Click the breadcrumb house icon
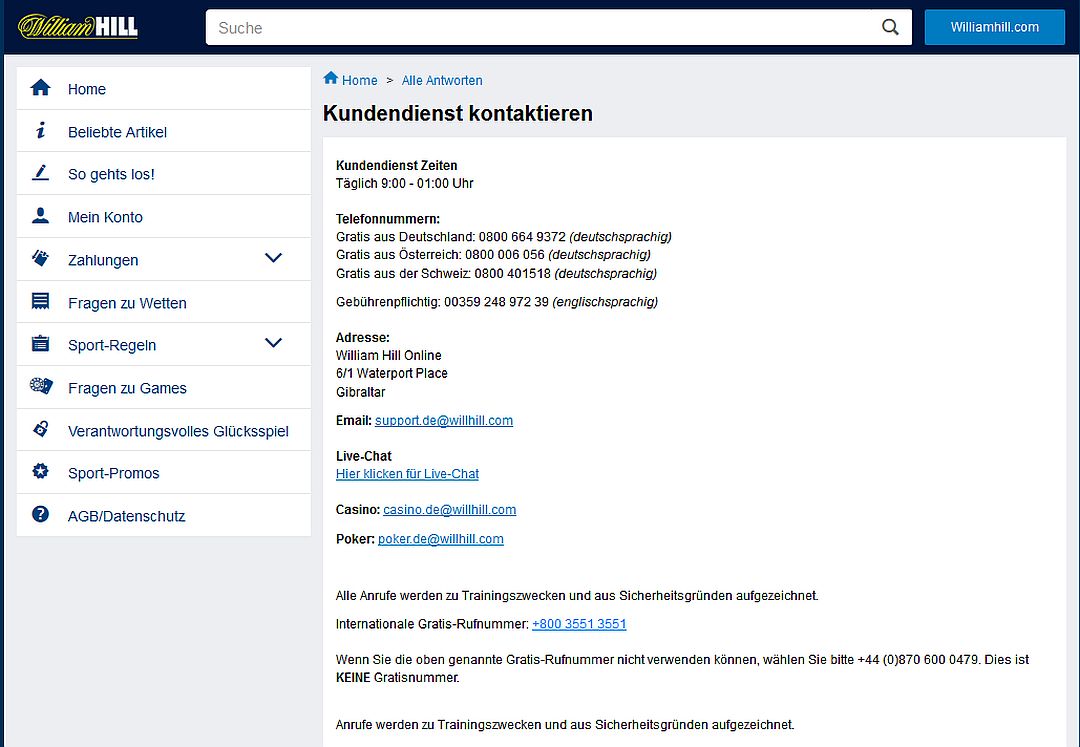Viewport: 1080px width, 747px height. [x=331, y=78]
